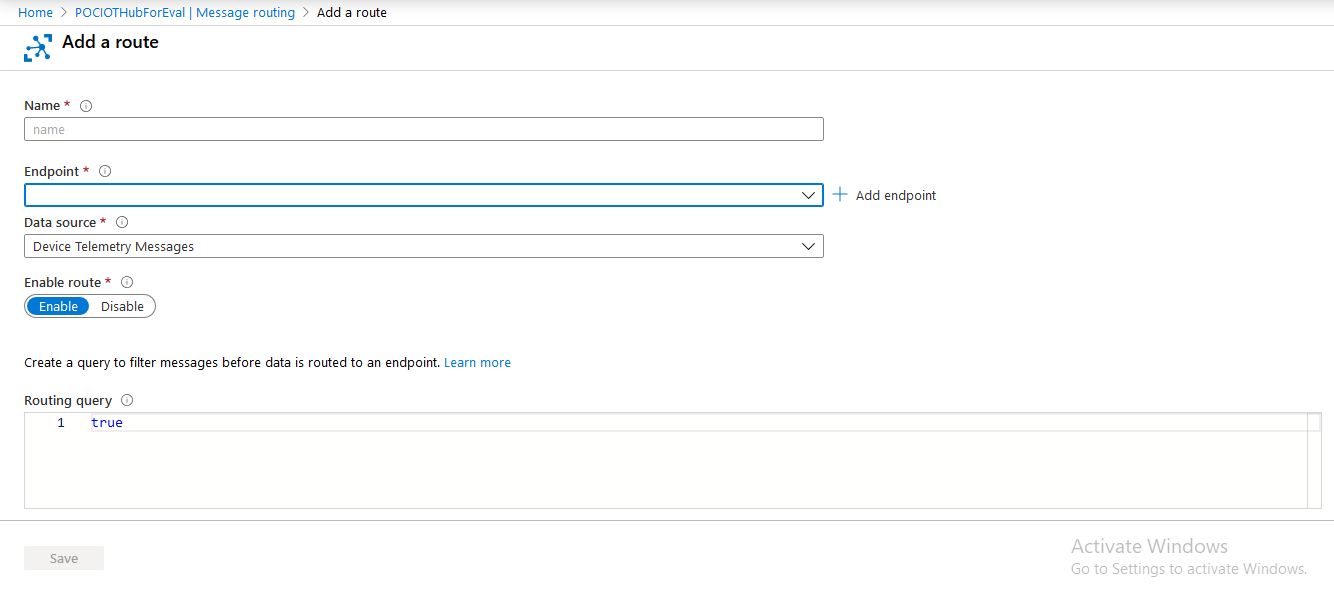Enable the route using the toggle
The width and height of the screenshot is (1334, 592).
(x=58, y=306)
